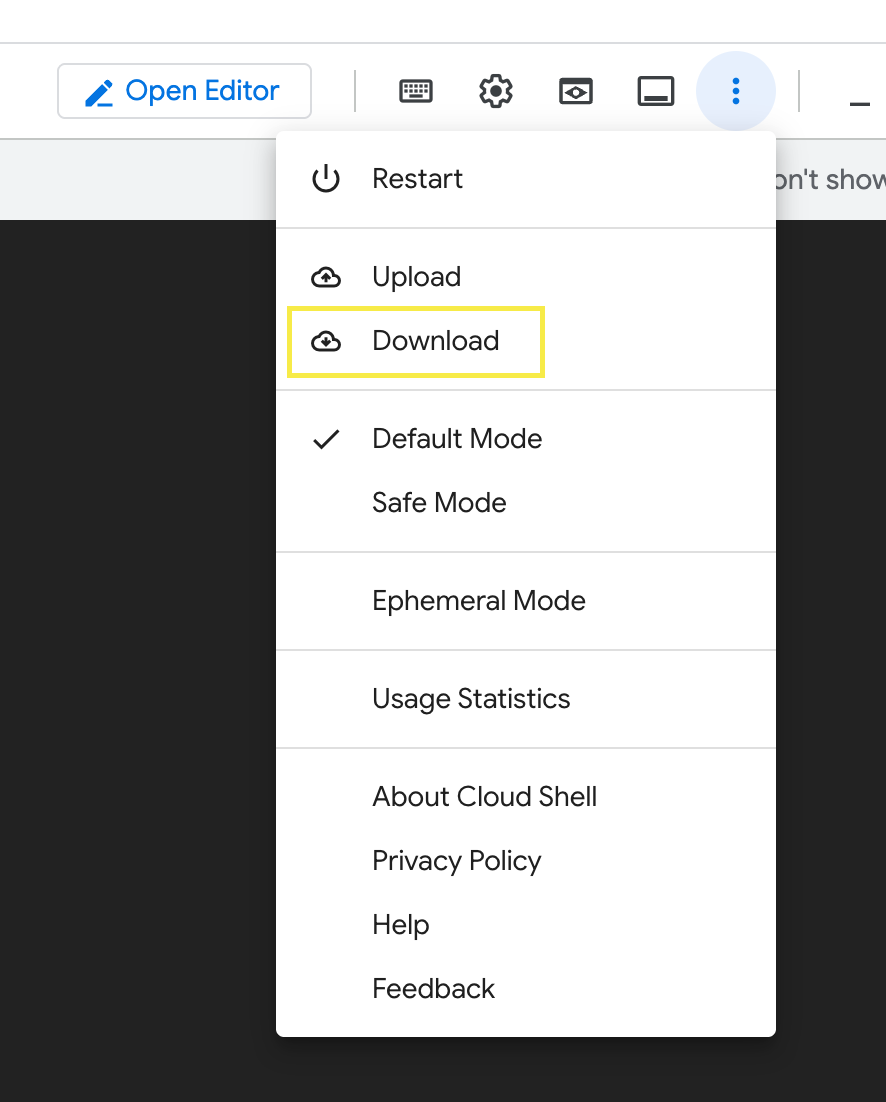Screen dimensions: 886x1102
Task: Select Default Mode checked option
Action: click(x=457, y=439)
